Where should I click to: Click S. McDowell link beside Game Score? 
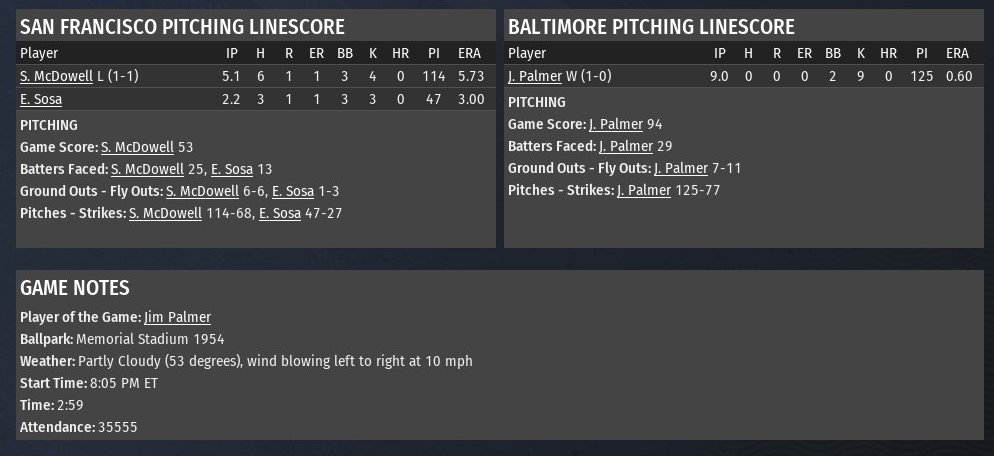click(137, 147)
